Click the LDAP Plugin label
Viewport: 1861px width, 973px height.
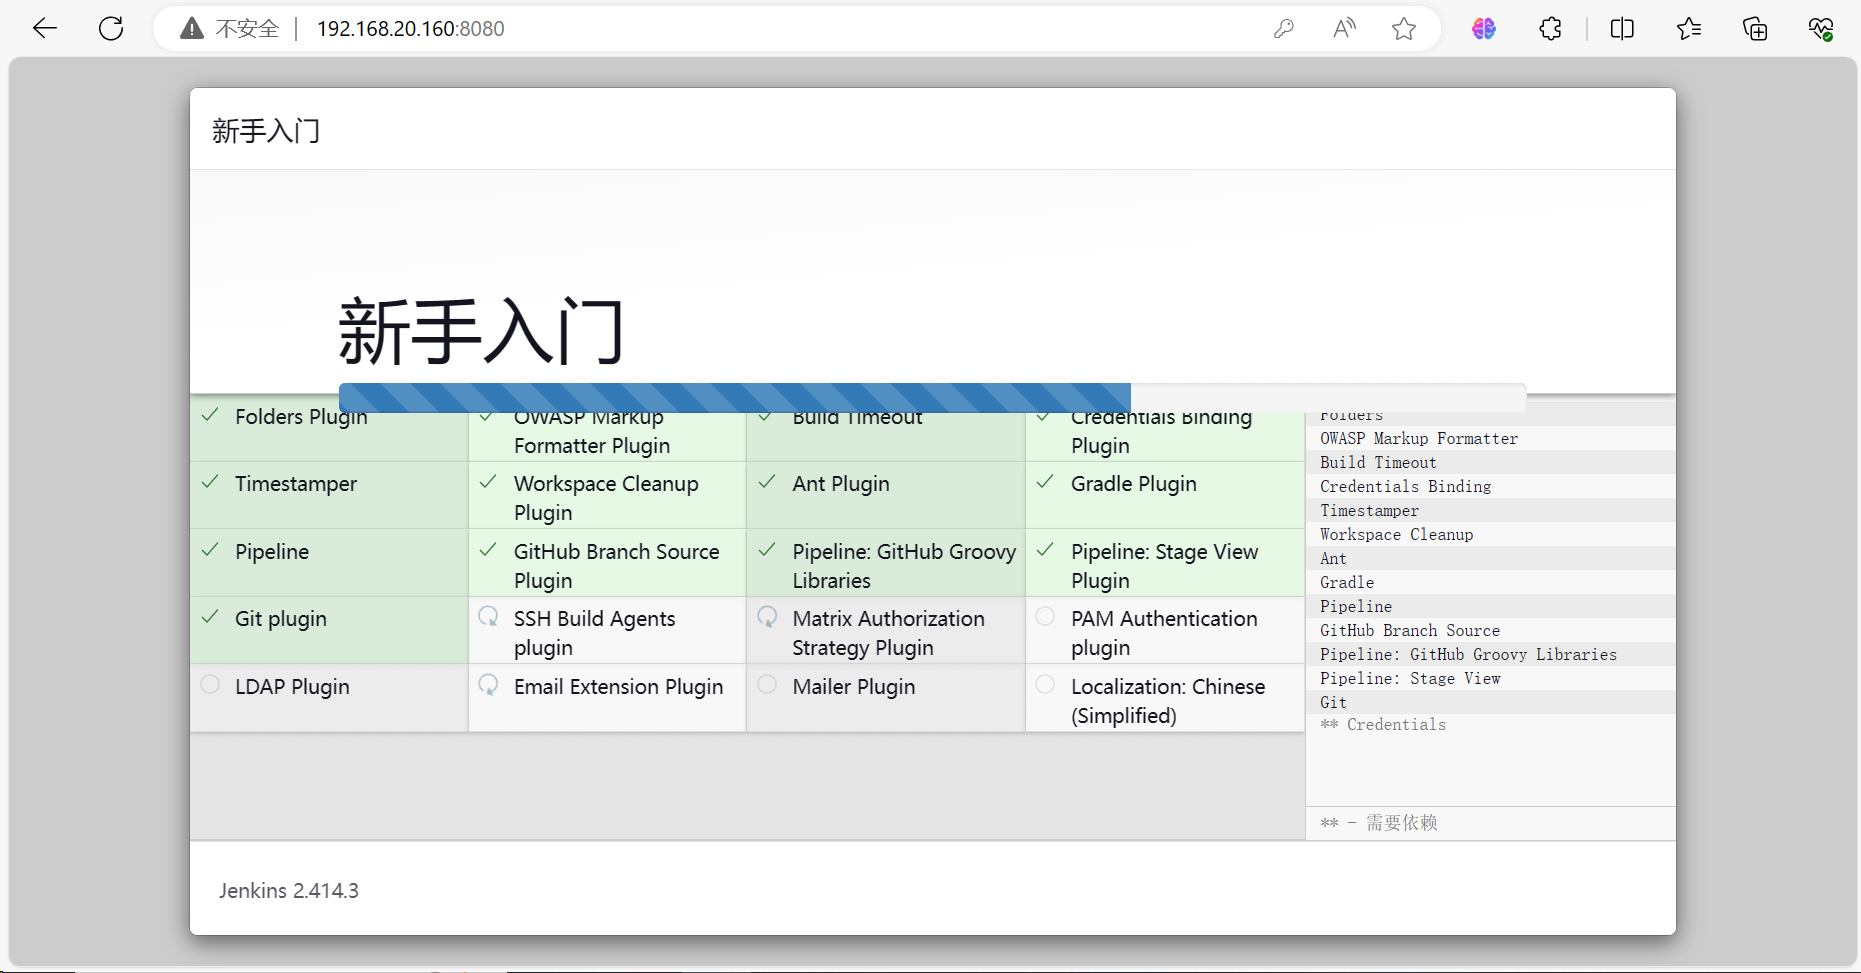tap(292, 687)
